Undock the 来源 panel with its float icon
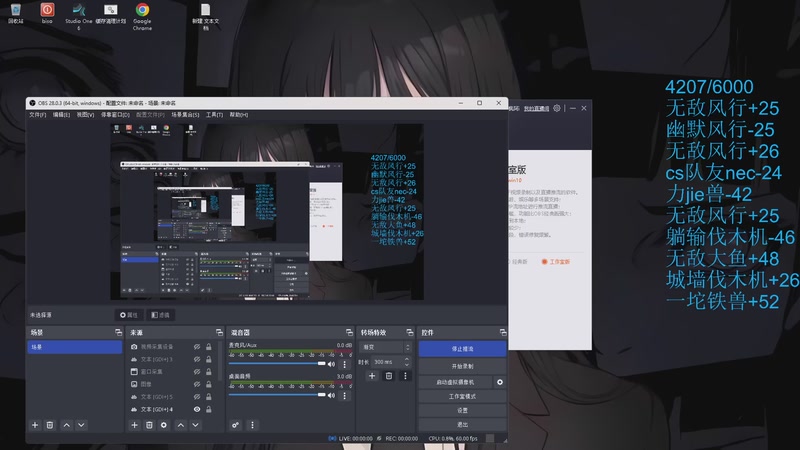Image resolution: width=800 pixels, height=450 pixels. pyautogui.click(x=219, y=333)
